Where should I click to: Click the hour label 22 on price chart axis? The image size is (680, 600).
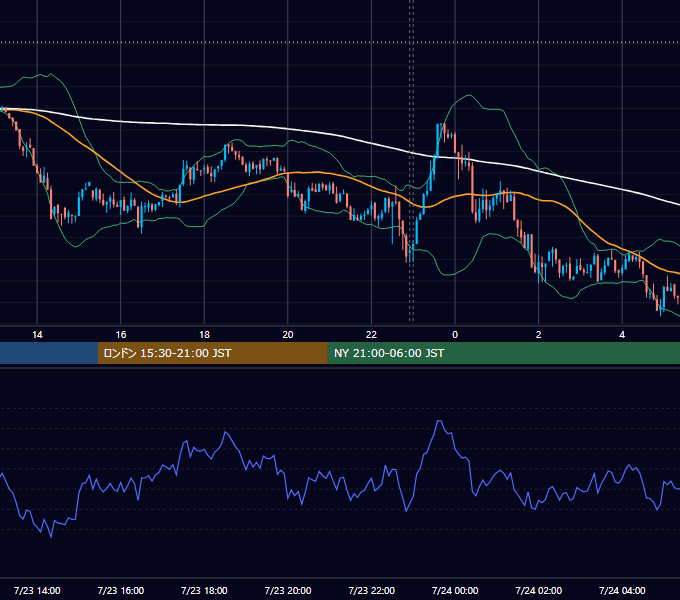(x=372, y=335)
